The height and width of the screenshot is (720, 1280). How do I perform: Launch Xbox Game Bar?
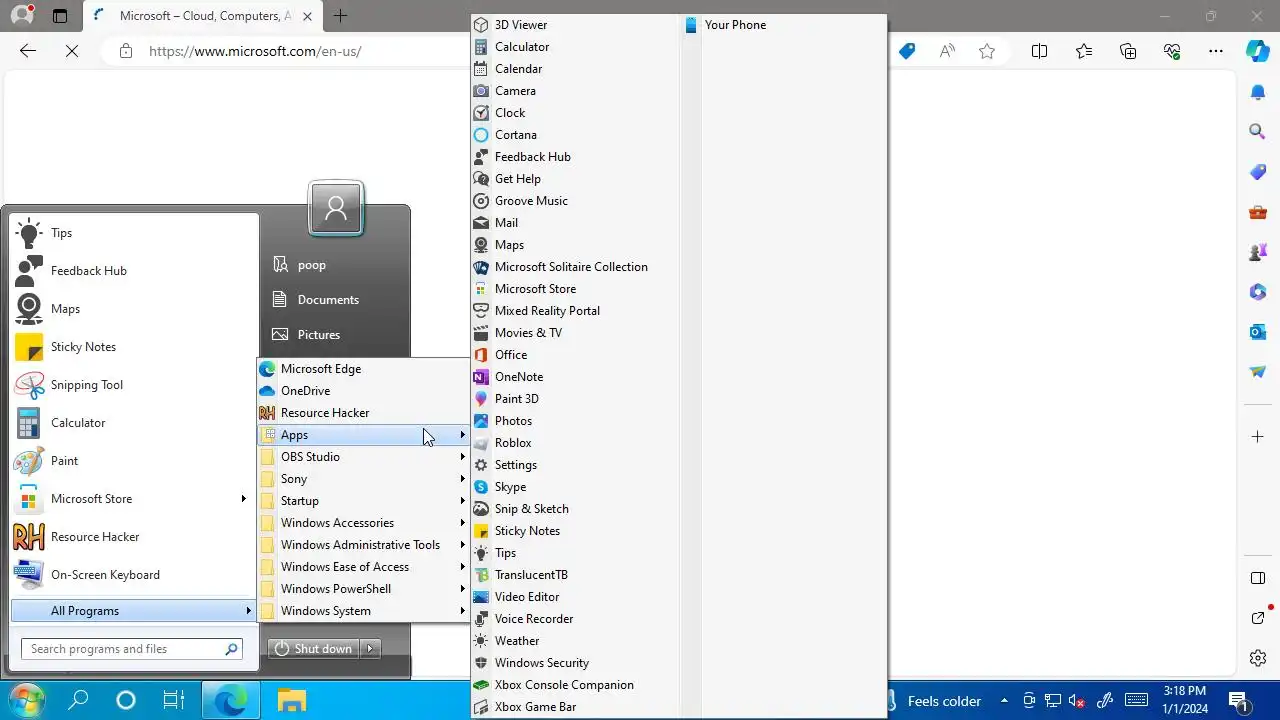tap(575, 707)
